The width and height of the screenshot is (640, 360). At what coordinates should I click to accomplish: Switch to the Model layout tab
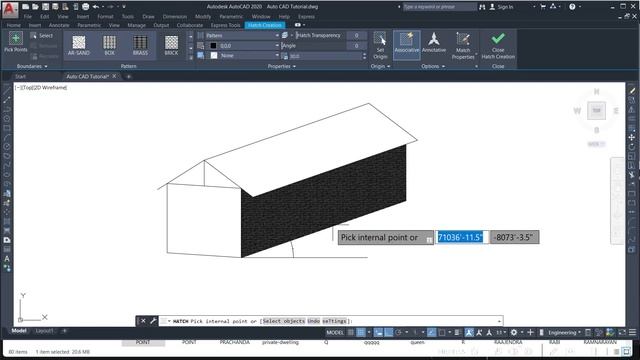tap(19, 331)
